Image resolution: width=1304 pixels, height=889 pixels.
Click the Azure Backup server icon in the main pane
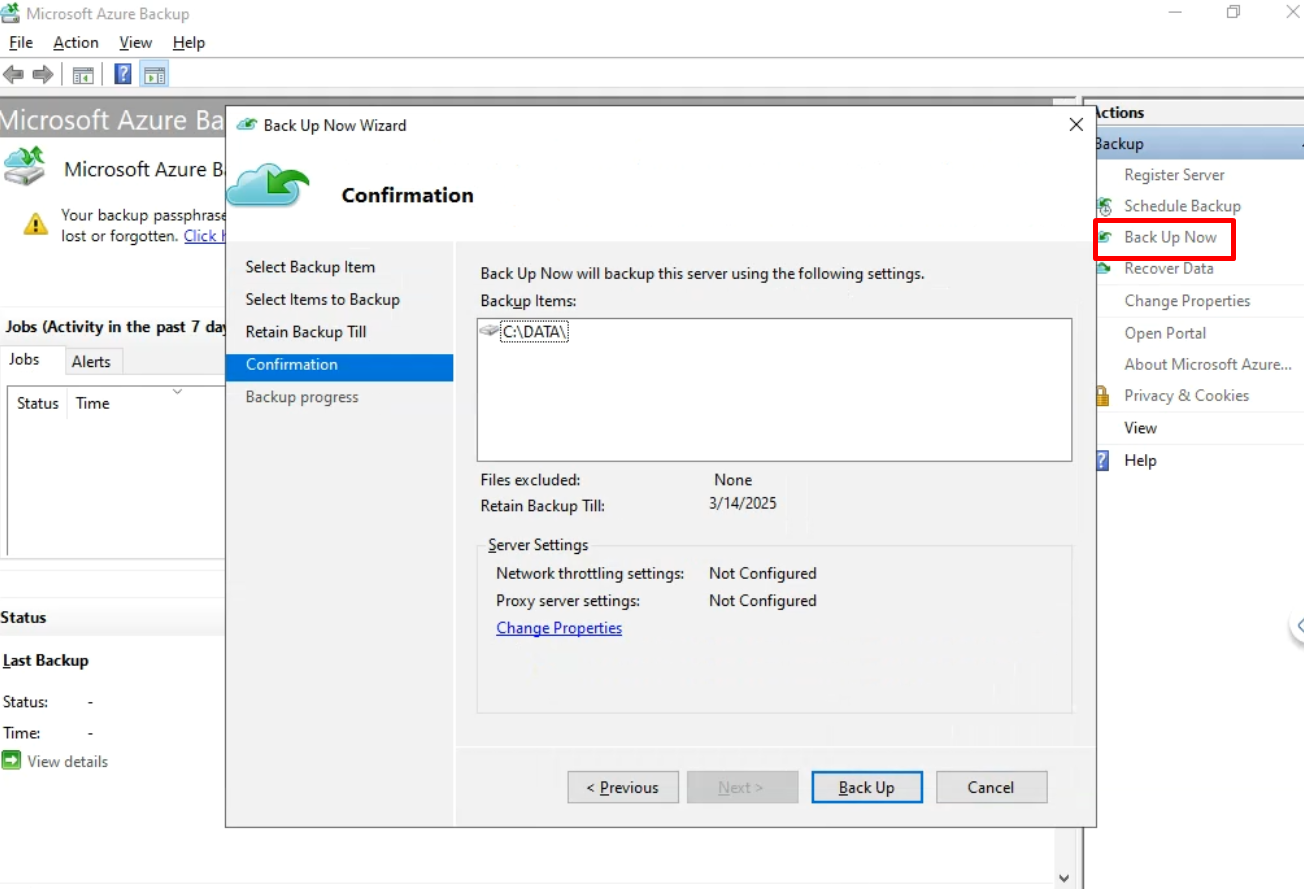pos(25,166)
